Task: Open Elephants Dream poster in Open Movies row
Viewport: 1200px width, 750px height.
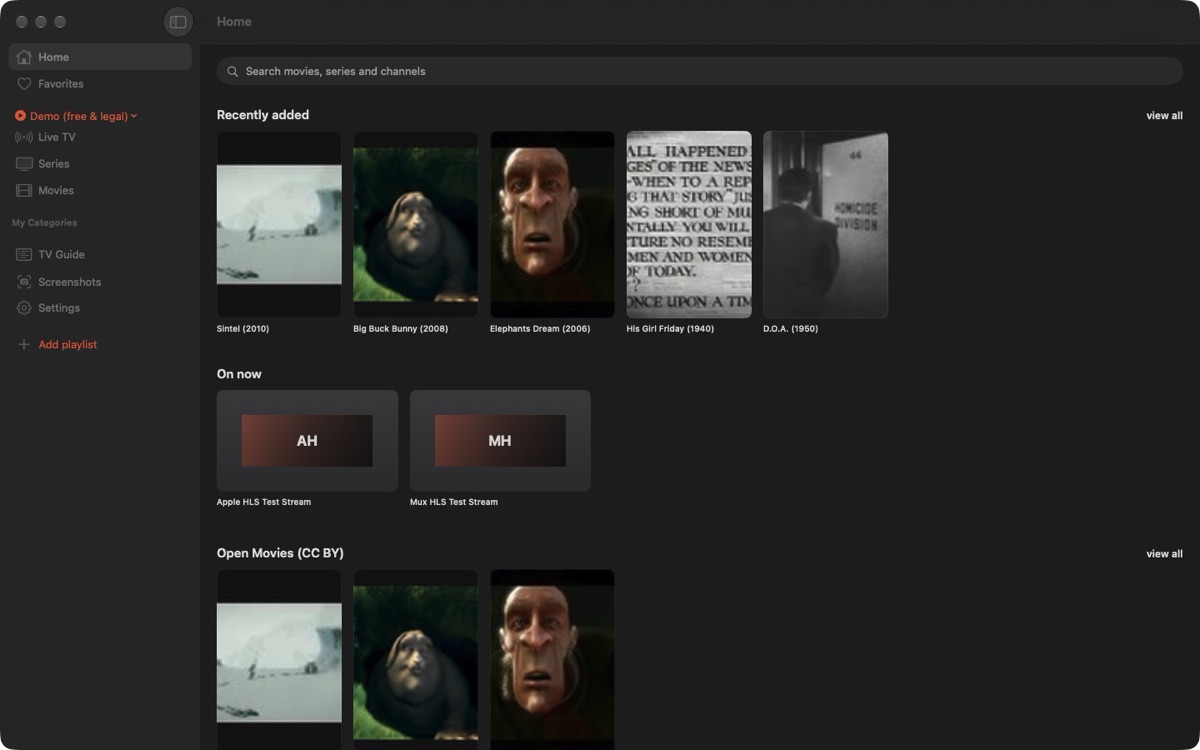Action: point(552,660)
